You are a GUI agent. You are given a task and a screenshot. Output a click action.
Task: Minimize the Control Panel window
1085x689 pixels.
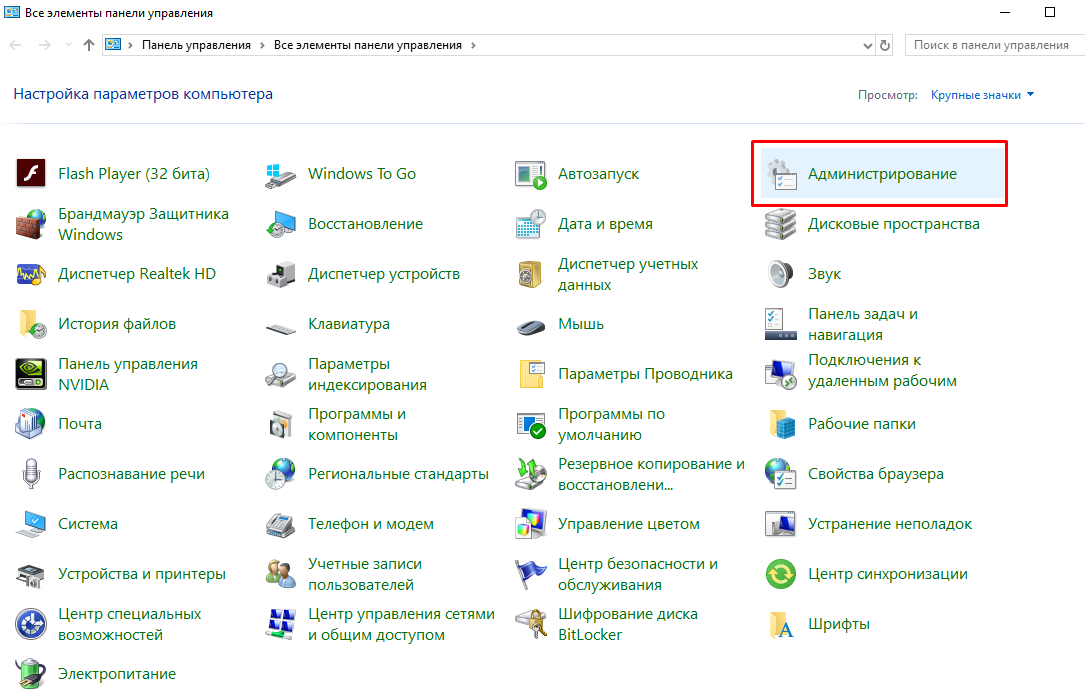[x=1005, y=12]
